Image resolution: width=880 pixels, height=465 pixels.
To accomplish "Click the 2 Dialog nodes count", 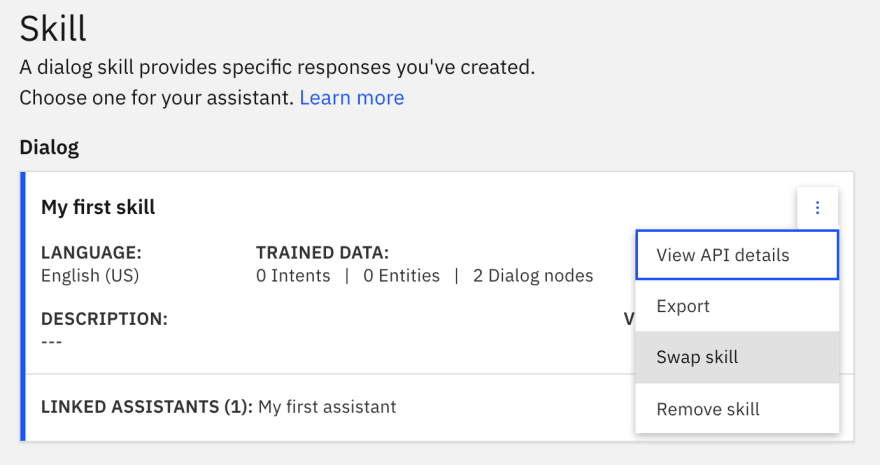I will point(533,275).
